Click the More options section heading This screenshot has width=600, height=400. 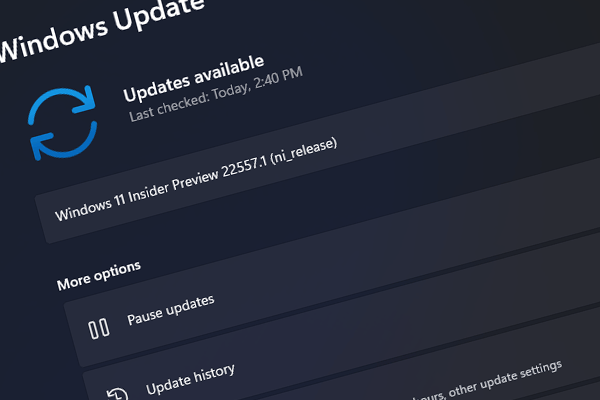99,276
